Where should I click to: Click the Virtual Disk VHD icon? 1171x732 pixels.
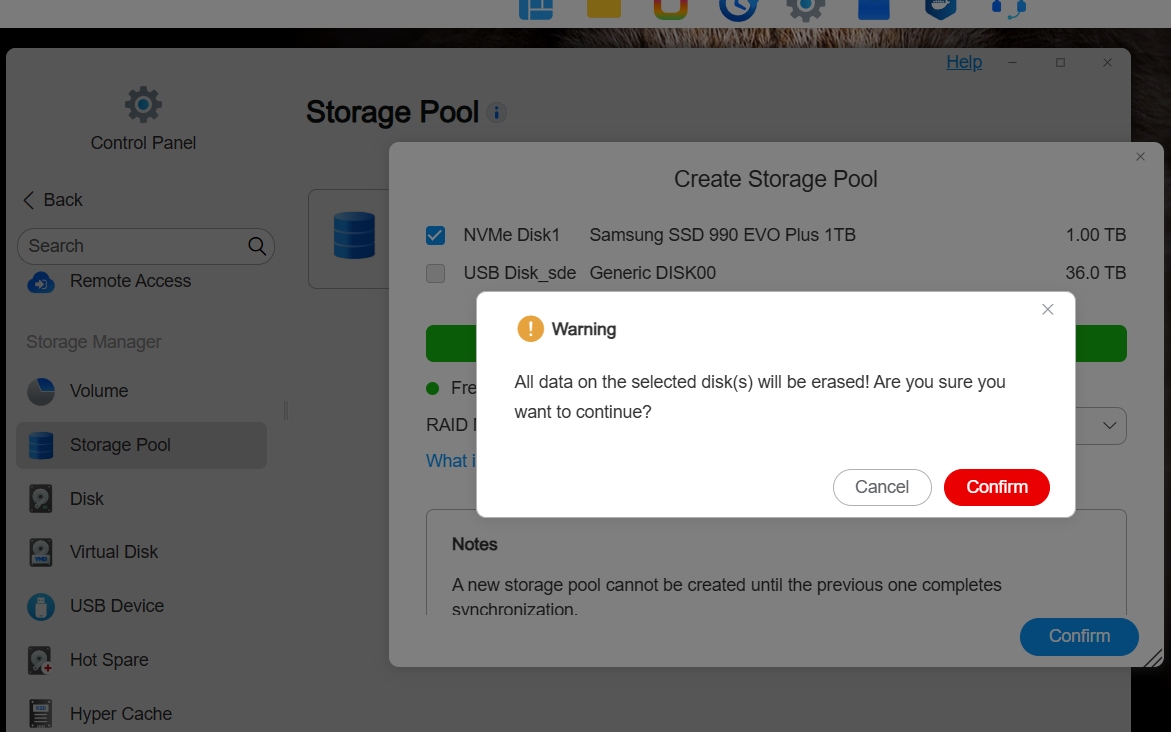[x=41, y=553]
